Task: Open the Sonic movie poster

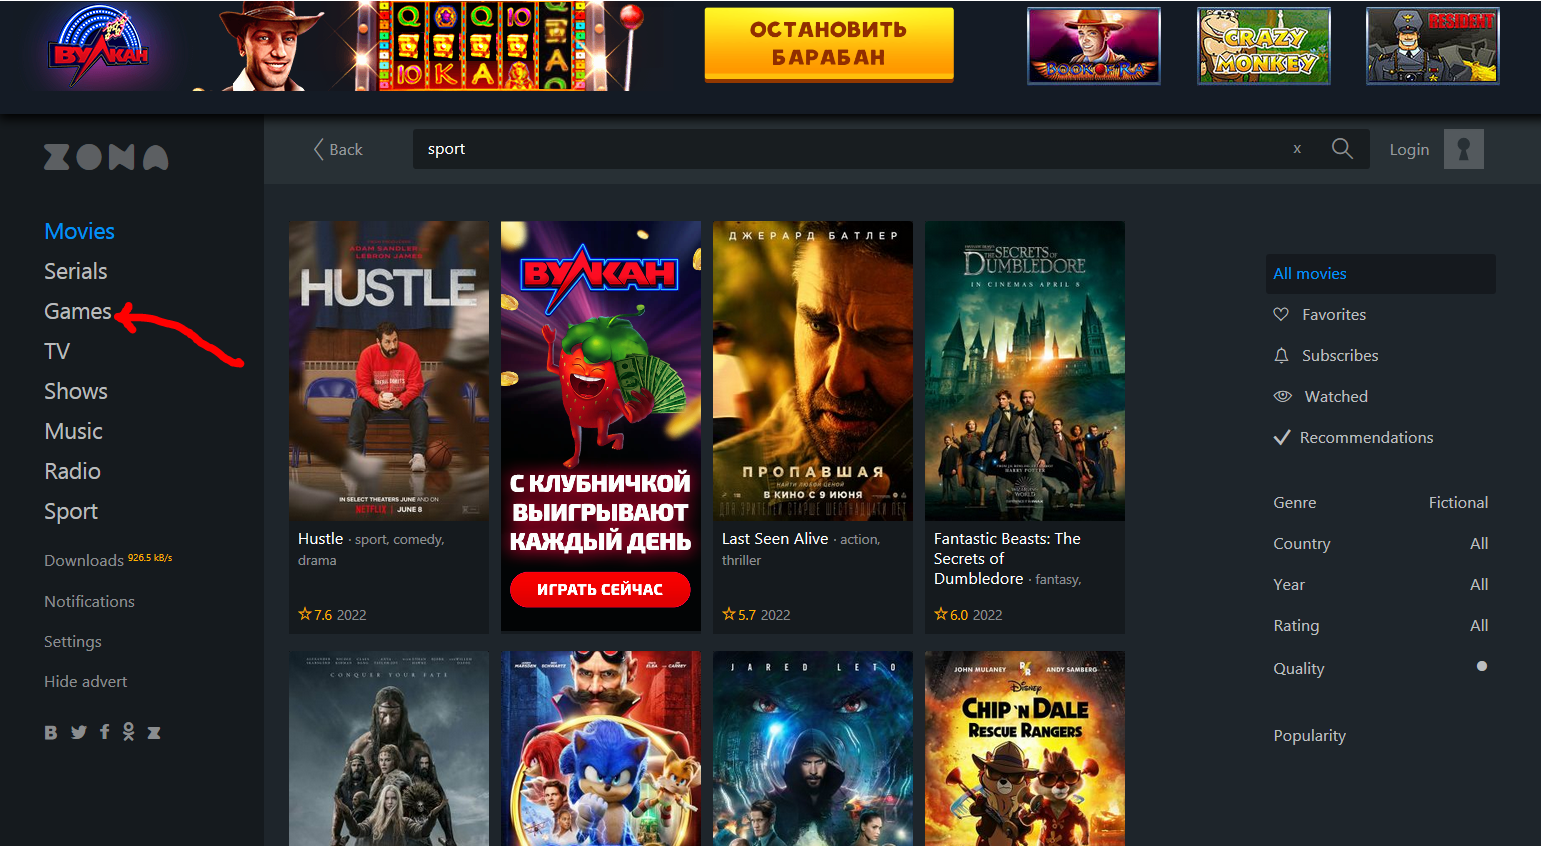Action: [x=601, y=748]
